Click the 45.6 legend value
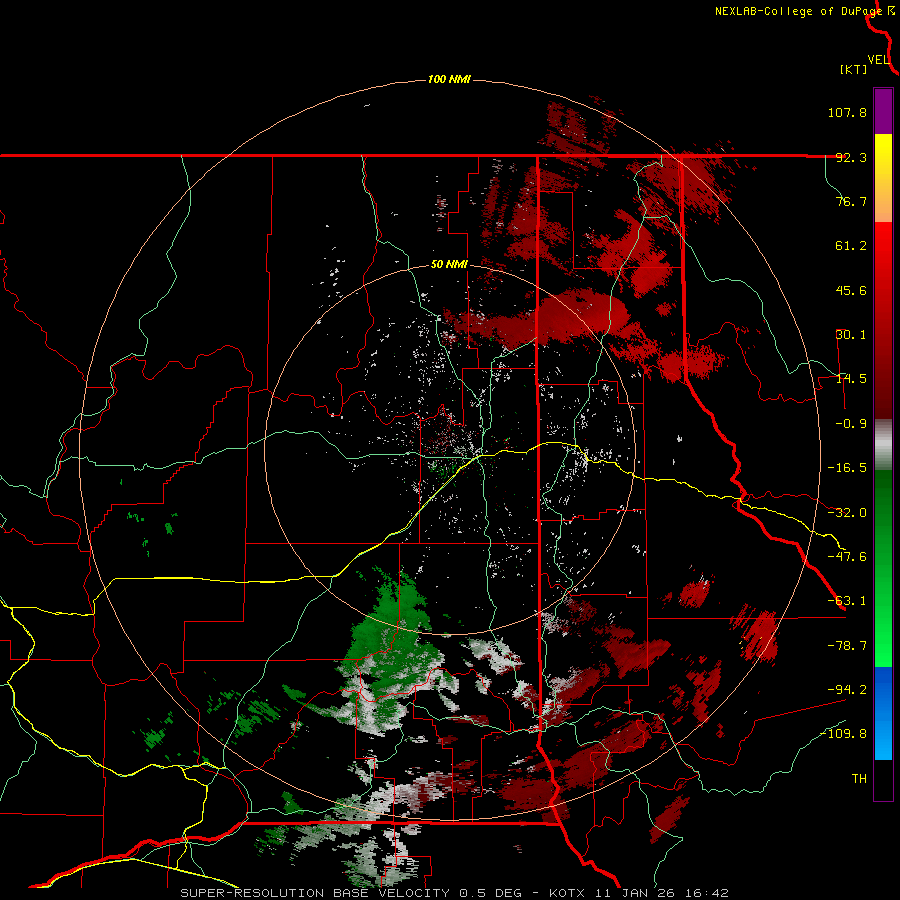The image size is (900, 900). coord(851,290)
